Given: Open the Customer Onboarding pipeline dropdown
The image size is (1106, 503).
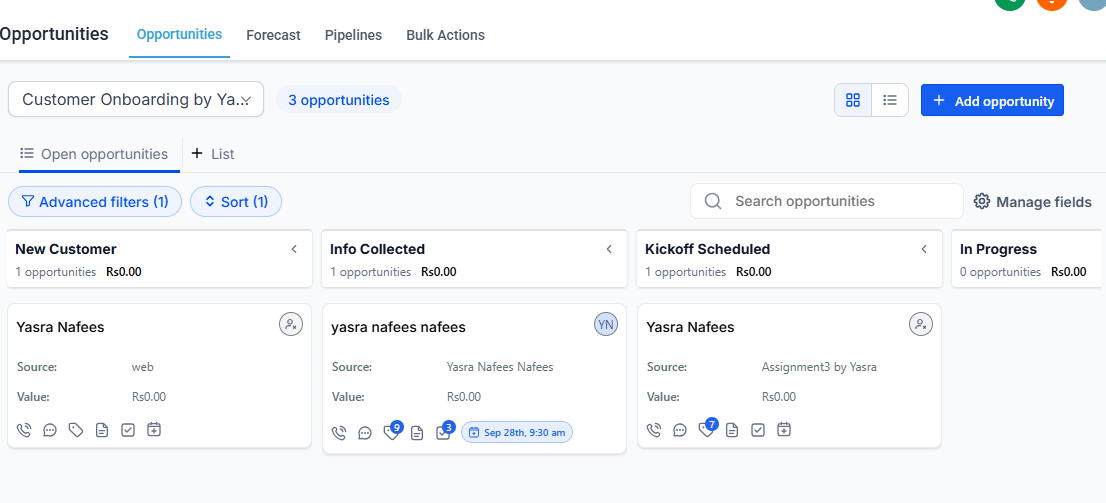Looking at the screenshot, I should click(136, 99).
